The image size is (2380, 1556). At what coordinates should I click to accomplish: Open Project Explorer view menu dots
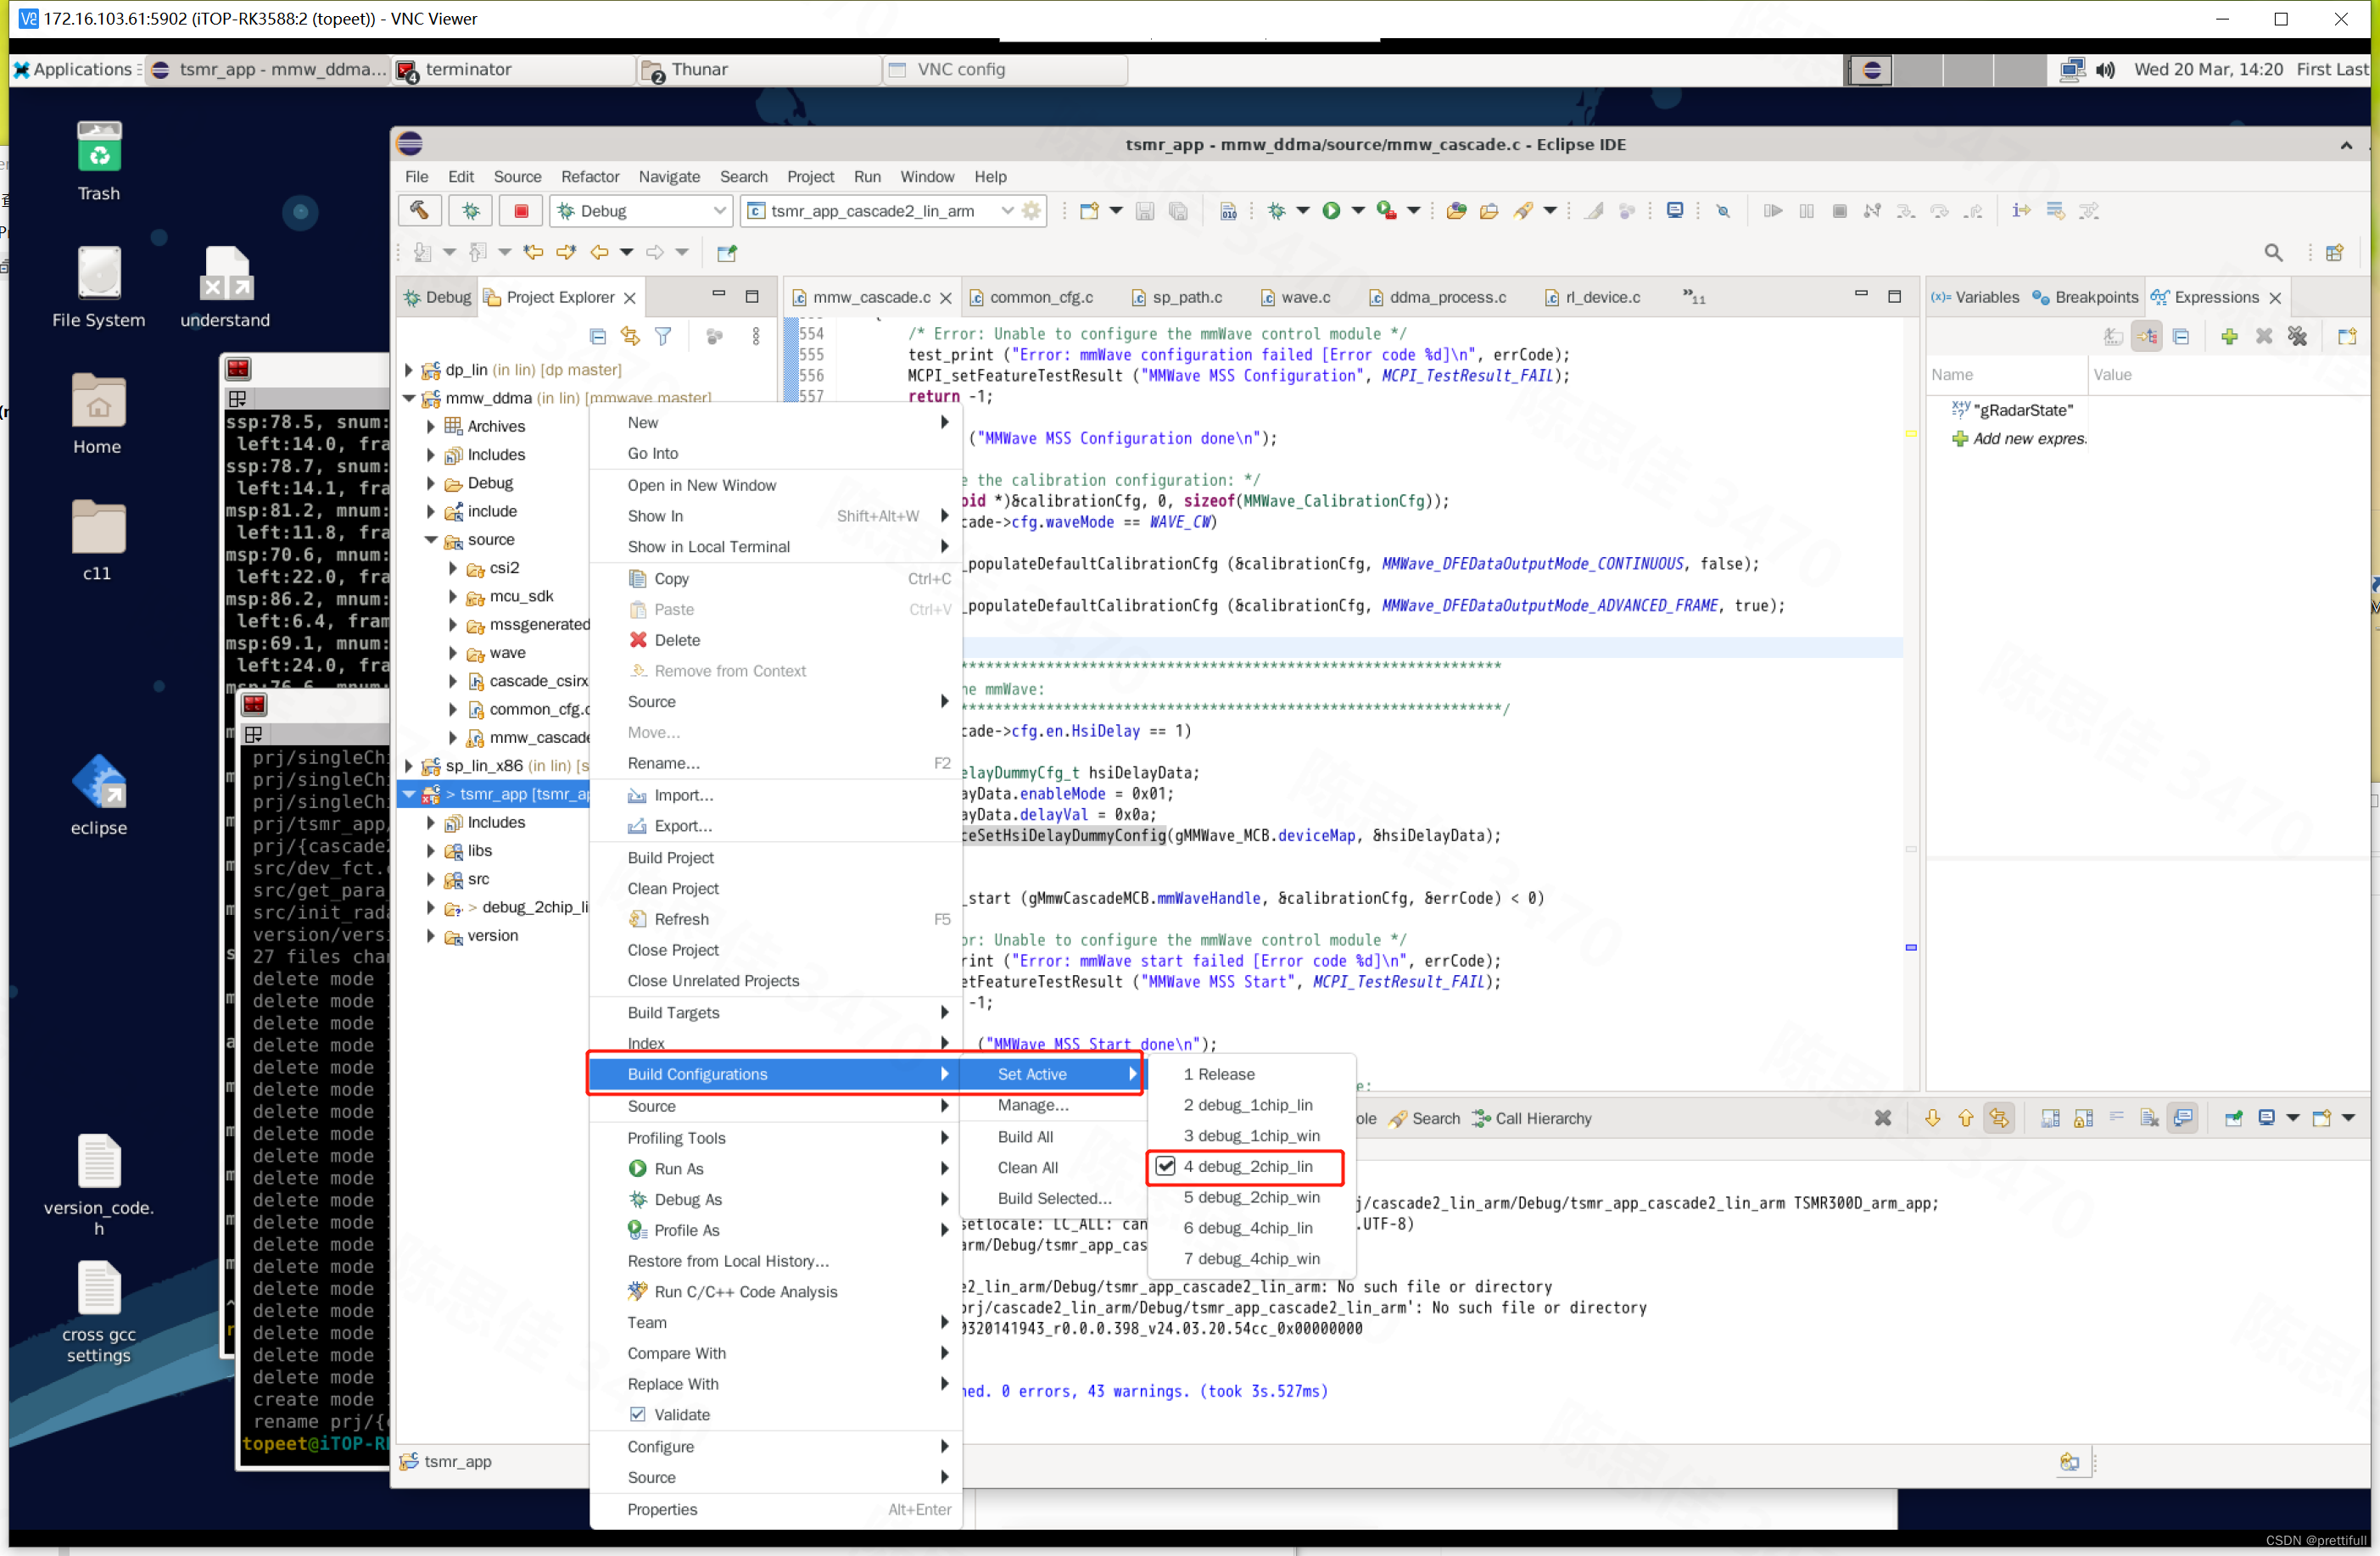click(x=756, y=337)
